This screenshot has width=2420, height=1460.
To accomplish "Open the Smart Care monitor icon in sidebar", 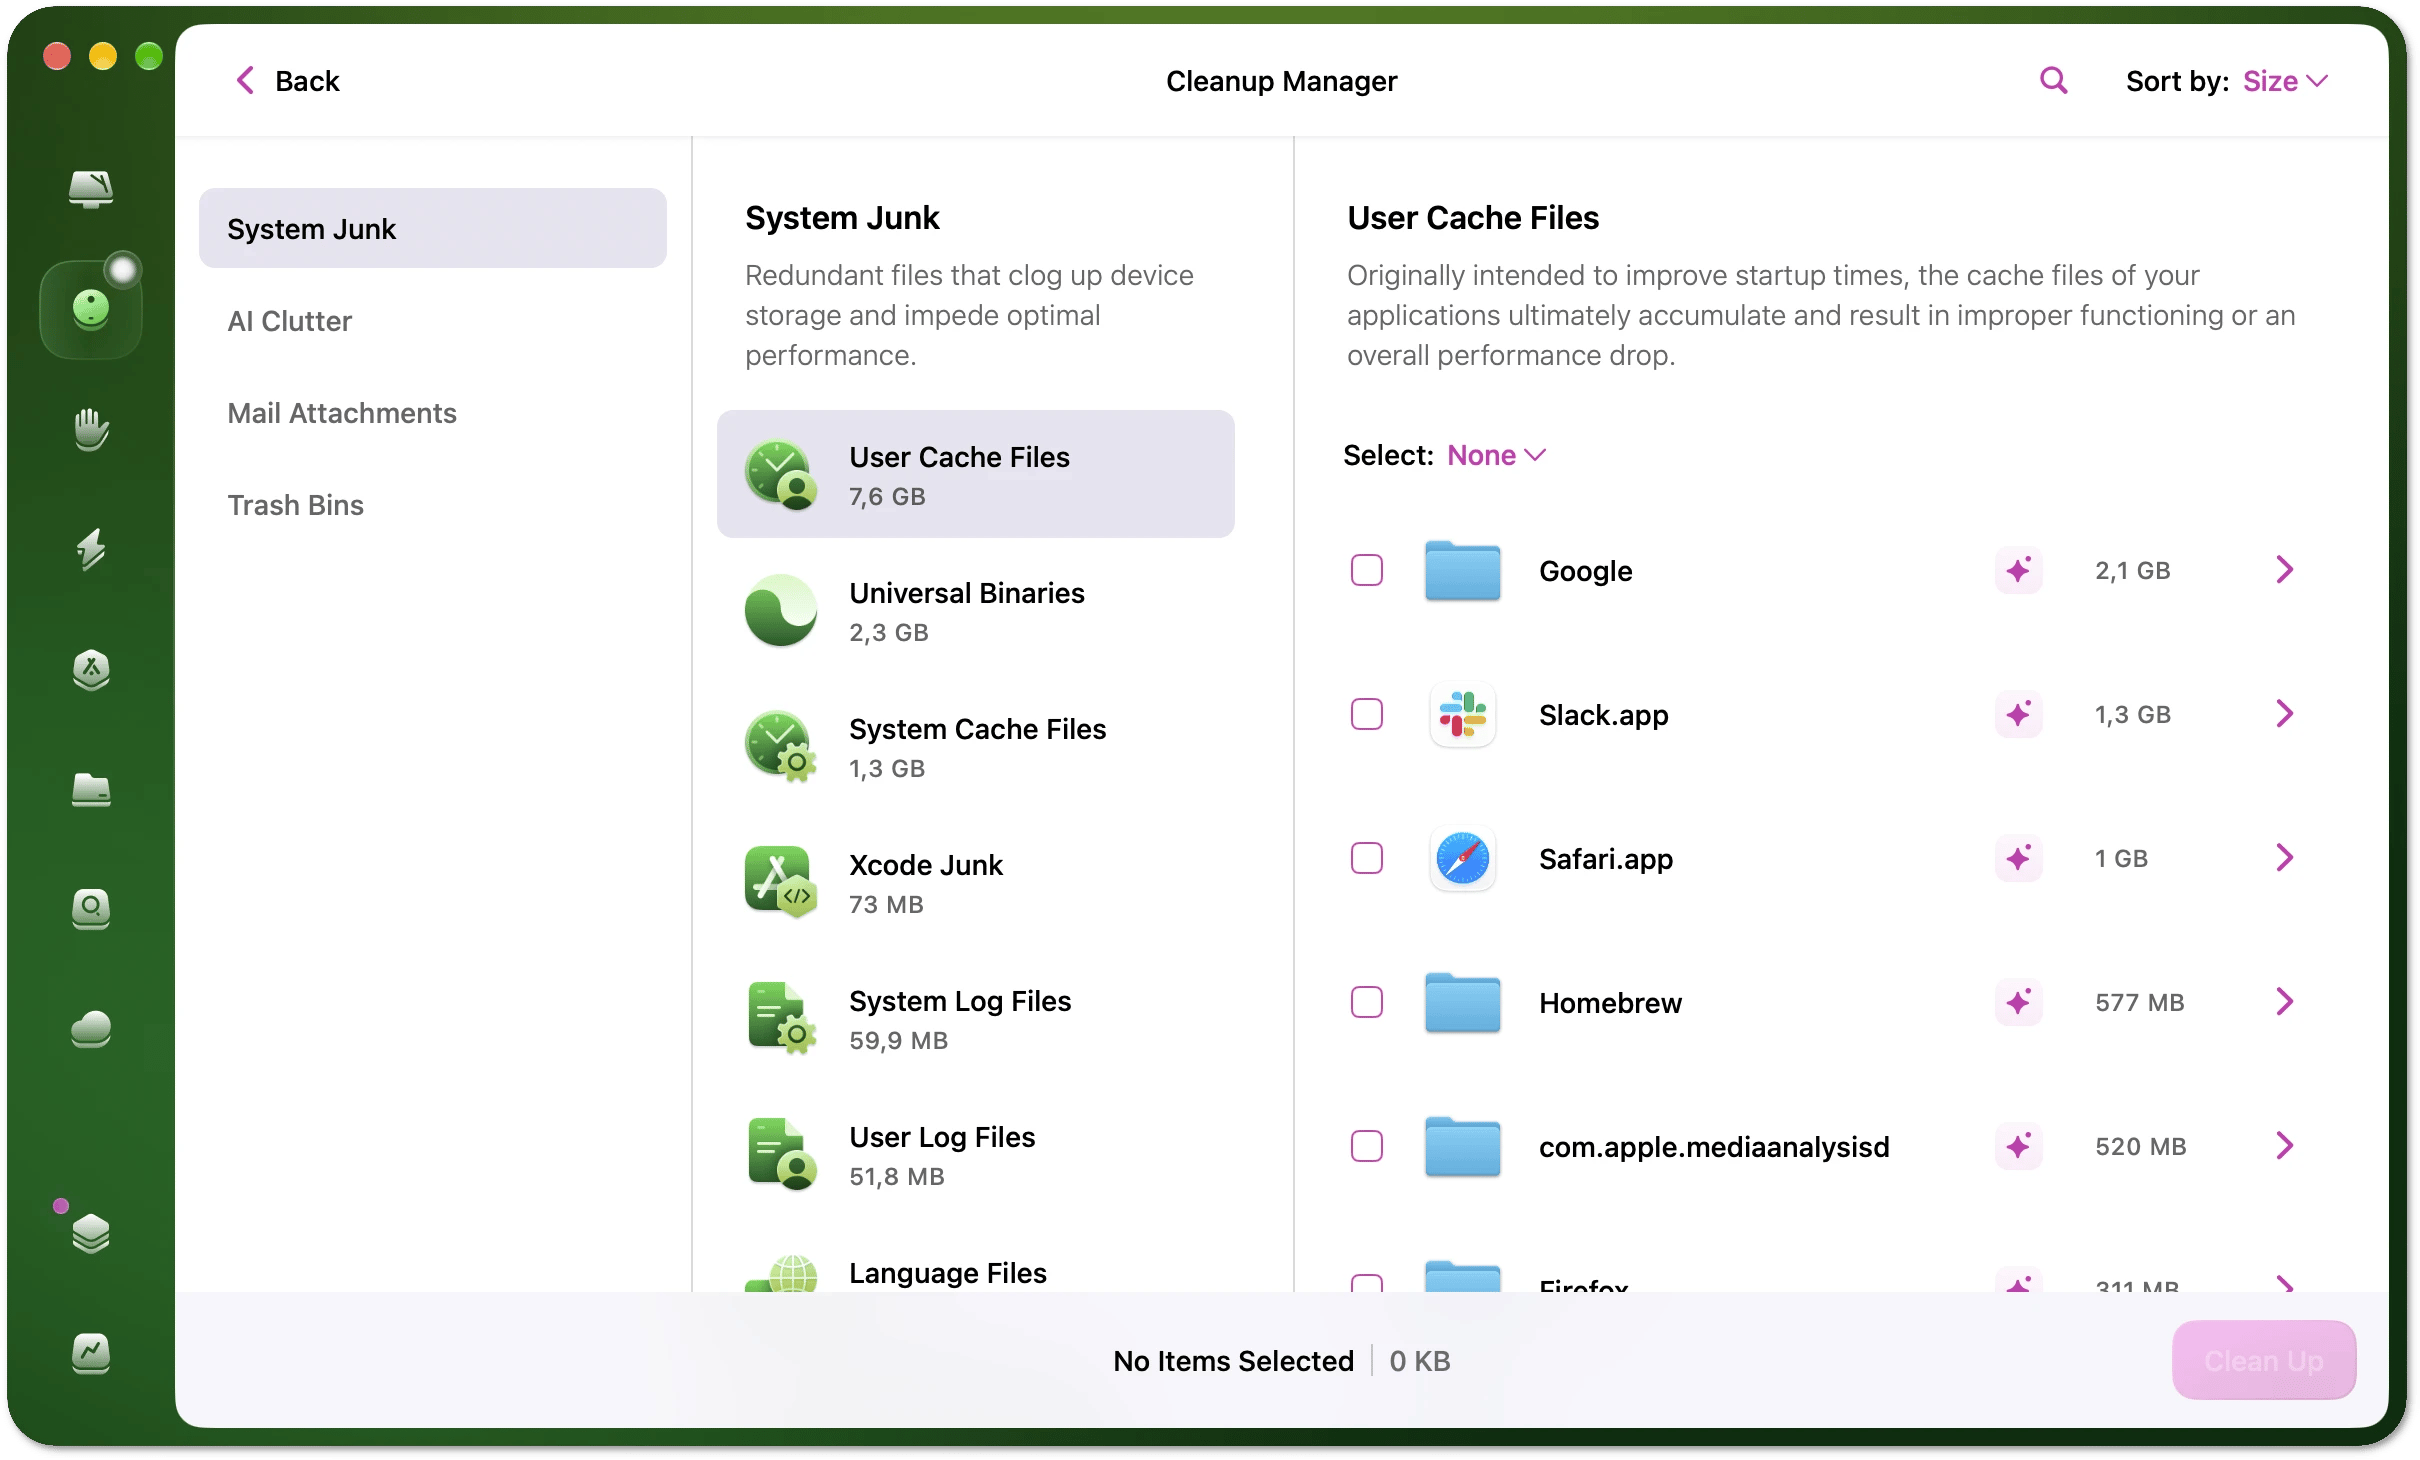I will [91, 188].
